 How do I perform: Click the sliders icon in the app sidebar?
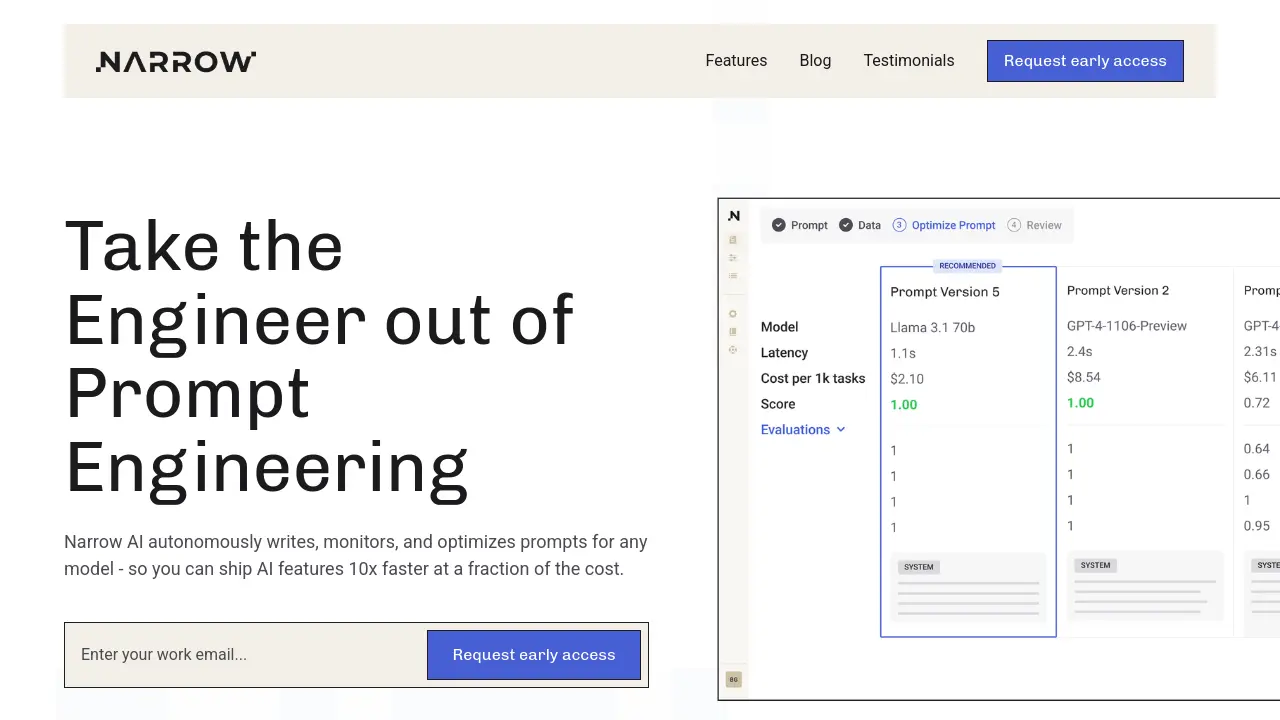click(x=733, y=258)
